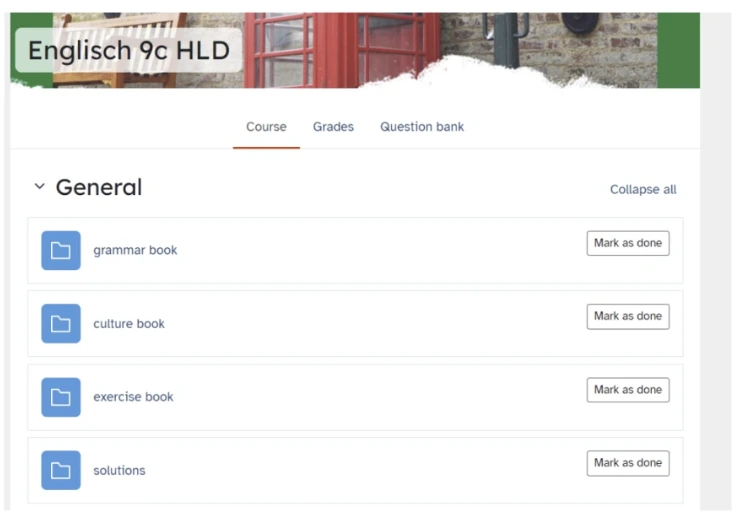
Task: Mark exercise book as done
Action: coord(628,390)
